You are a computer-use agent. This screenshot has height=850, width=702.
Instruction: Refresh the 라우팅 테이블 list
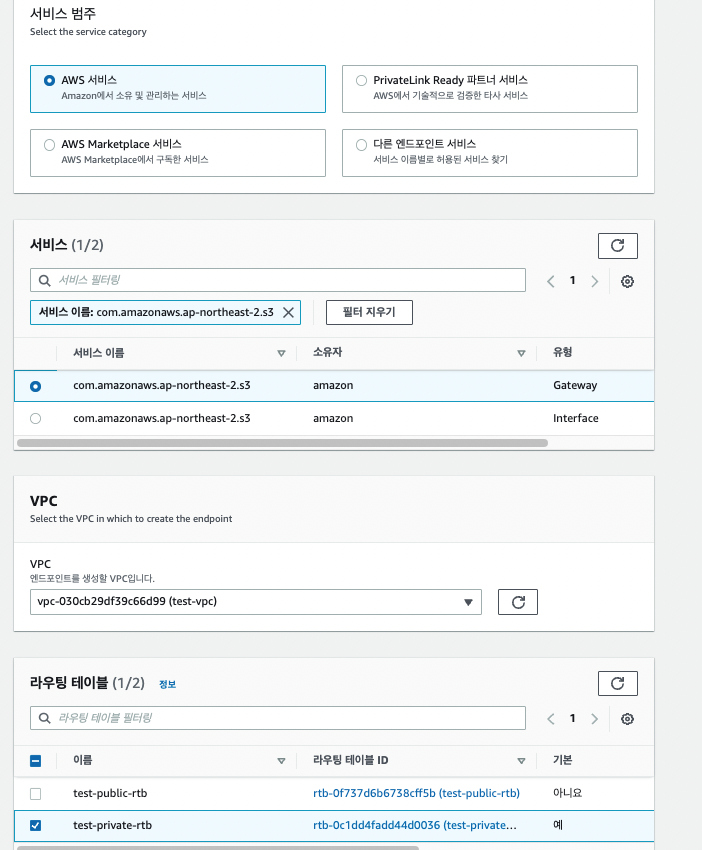tap(617, 683)
